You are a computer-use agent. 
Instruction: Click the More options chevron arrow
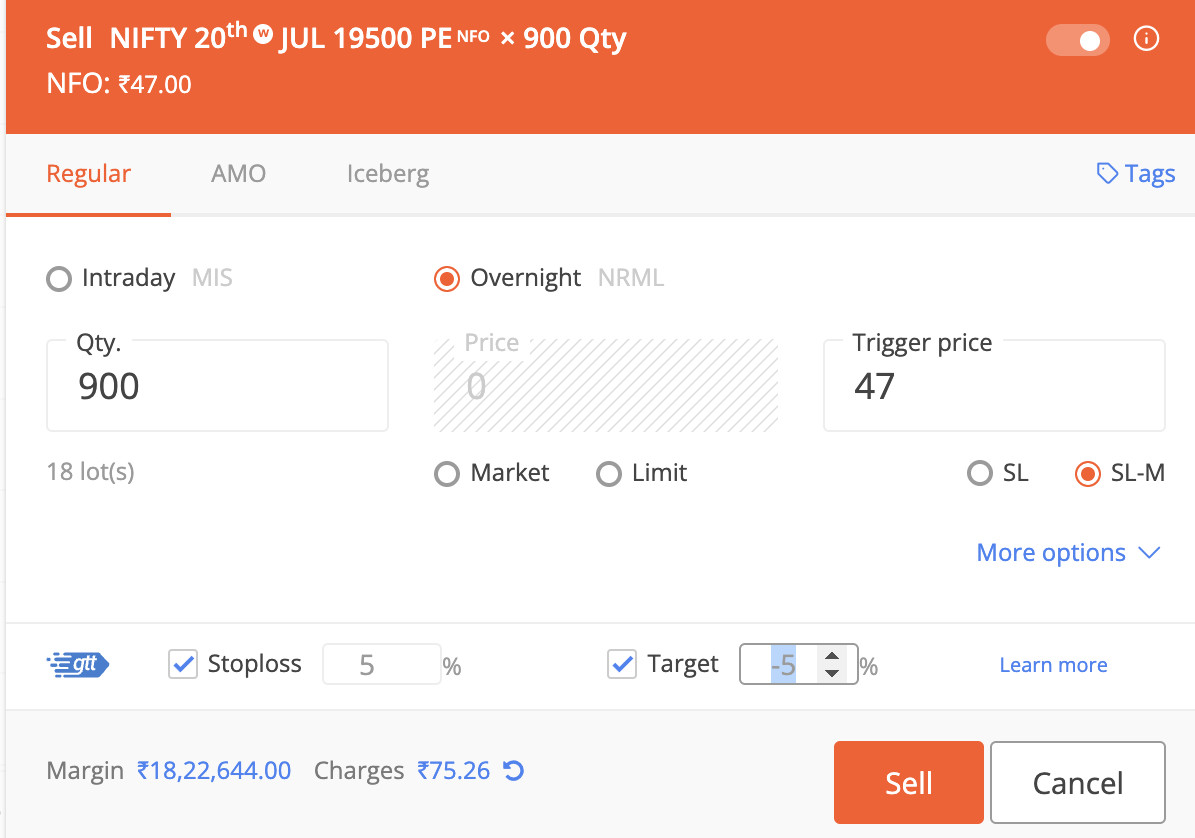point(1149,553)
